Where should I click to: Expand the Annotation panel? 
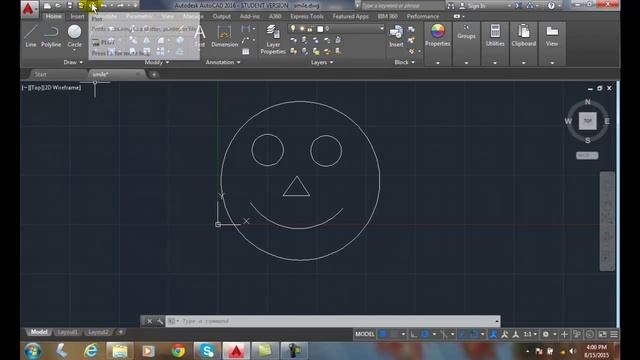[223, 62]
